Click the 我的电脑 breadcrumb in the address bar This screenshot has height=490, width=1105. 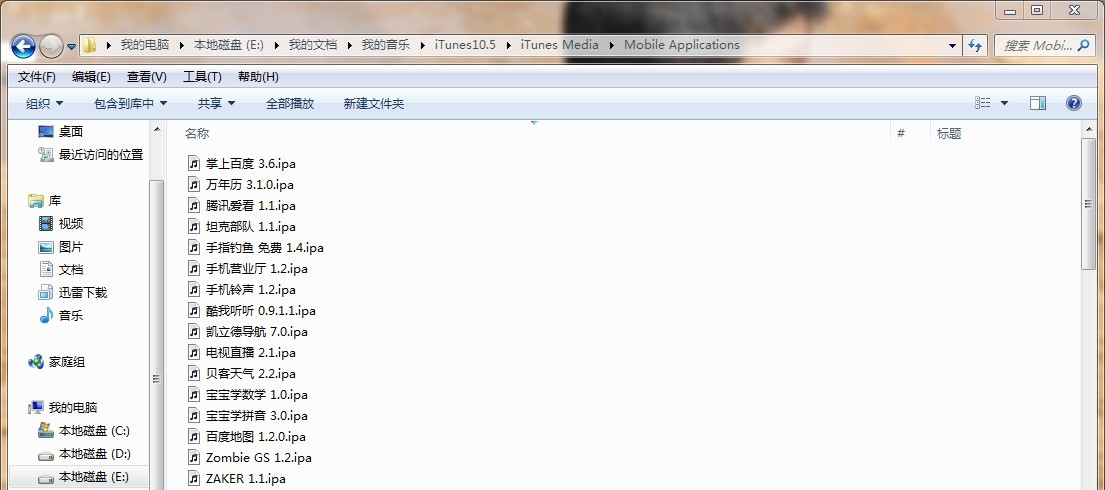pos(144,45)
